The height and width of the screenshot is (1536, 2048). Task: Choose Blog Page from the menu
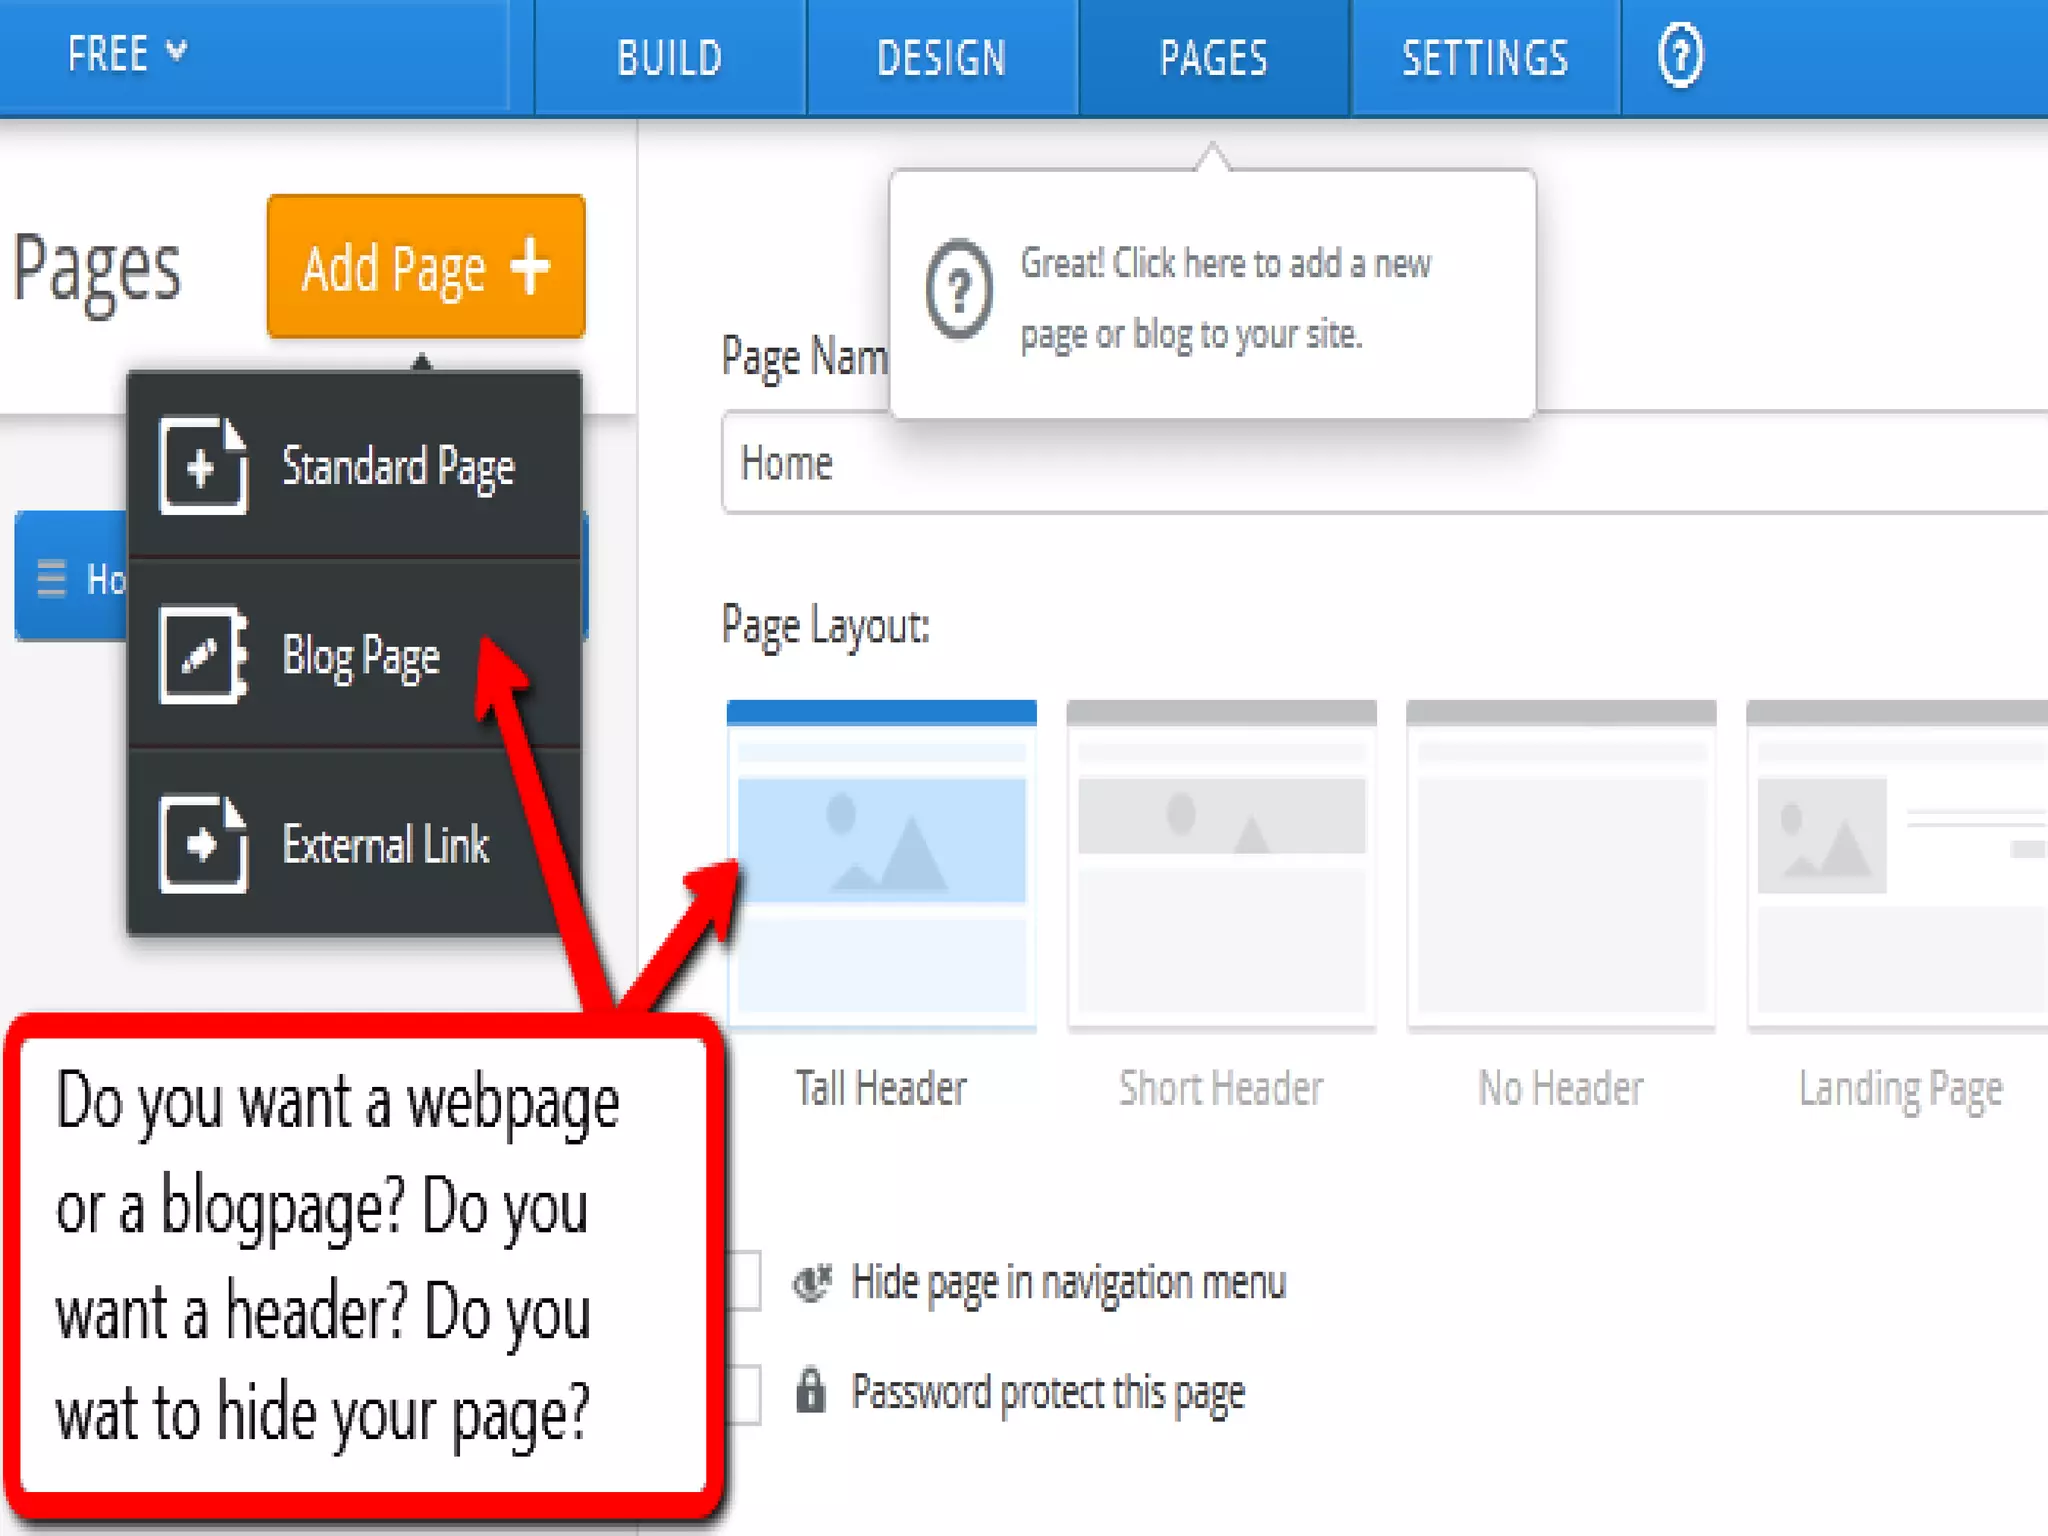coord(360,656)
